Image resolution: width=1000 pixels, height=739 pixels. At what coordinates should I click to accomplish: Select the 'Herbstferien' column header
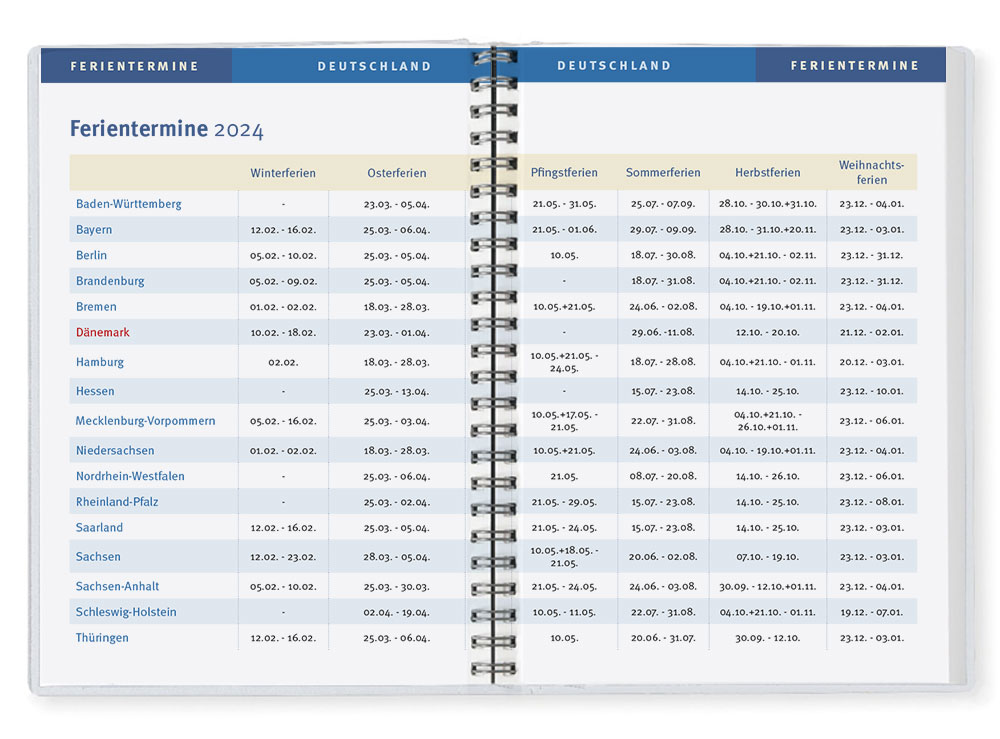(768, 172)
